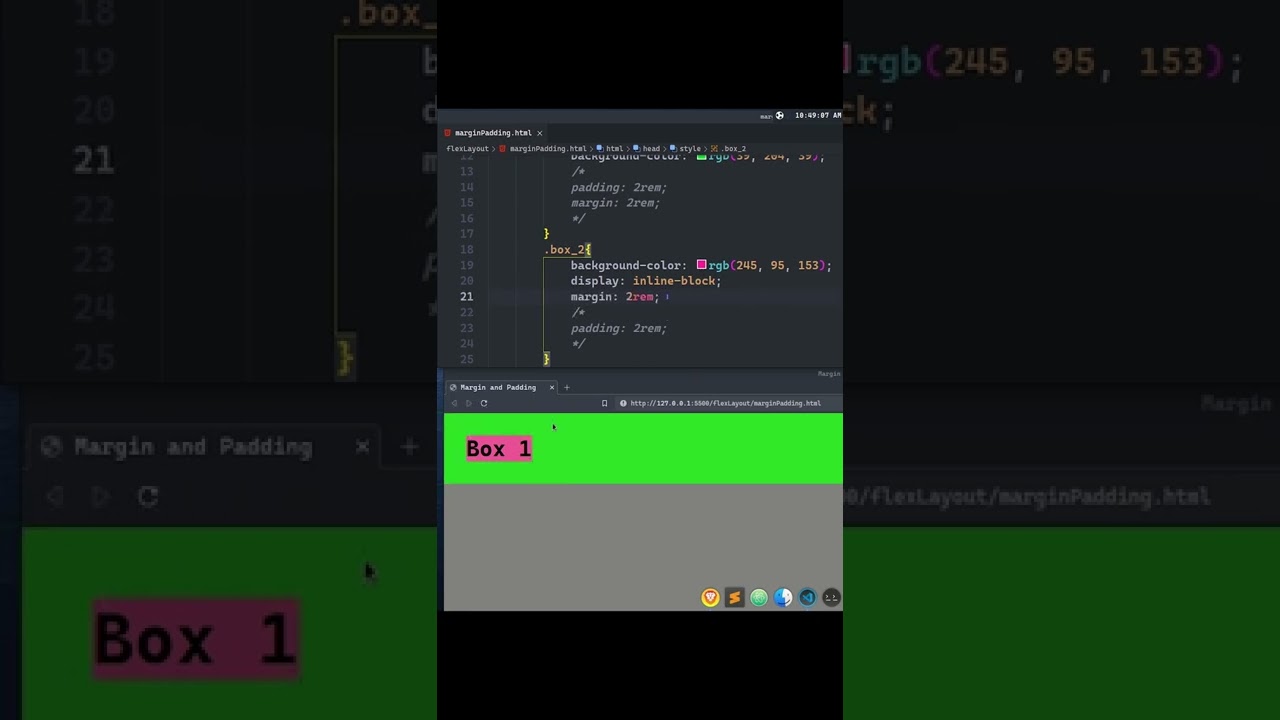Click the clock showing 10:49:07 AM
The image size is (1280, 720).
pyautogui.click(x=818, y=115)
